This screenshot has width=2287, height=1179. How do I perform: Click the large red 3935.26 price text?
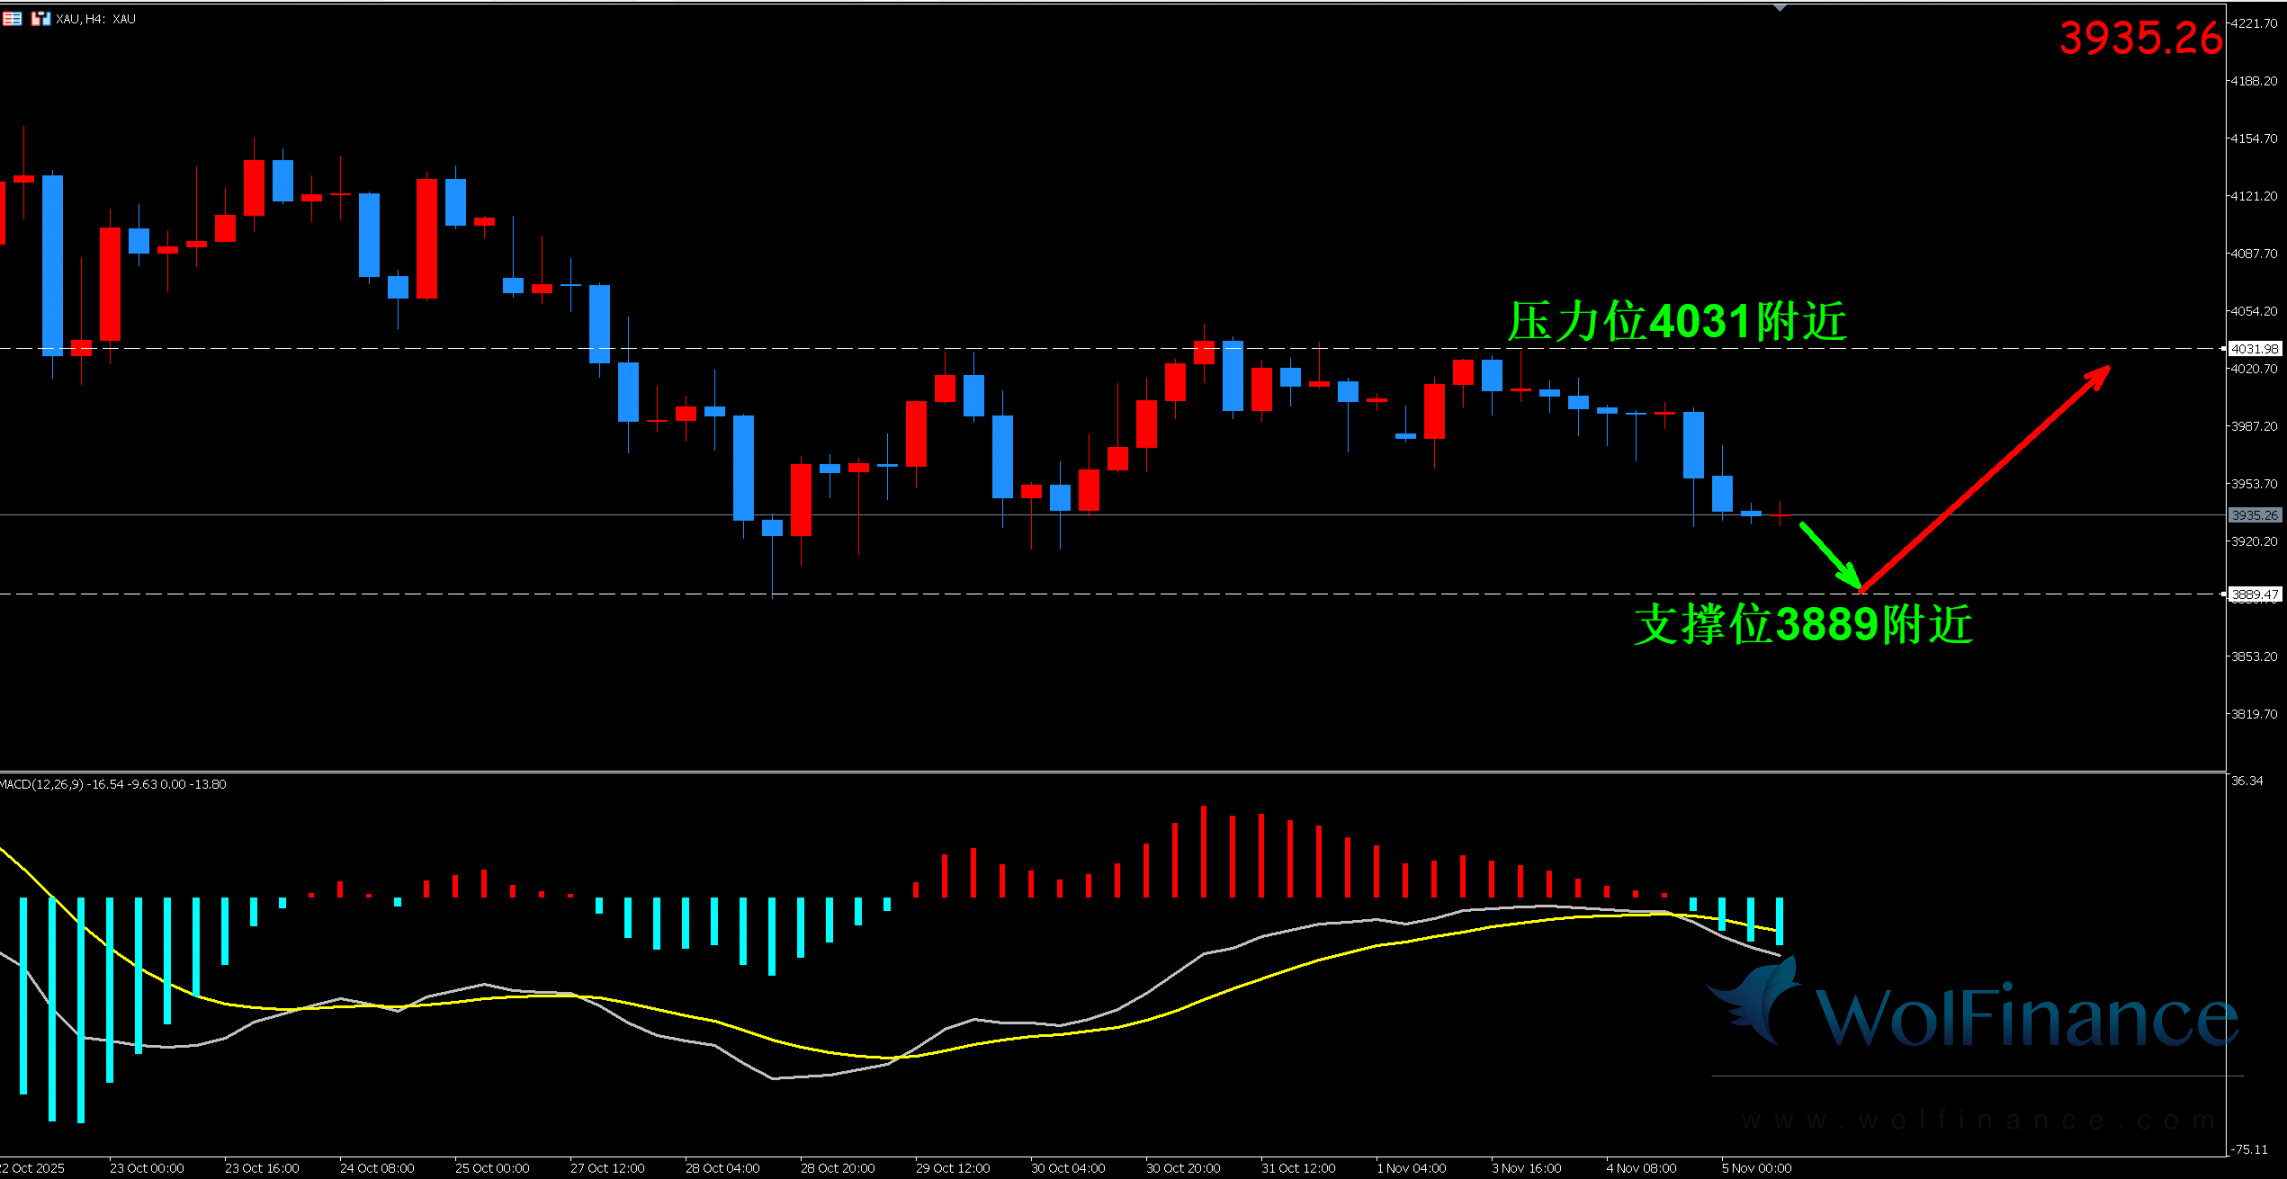coord(2140,38)
